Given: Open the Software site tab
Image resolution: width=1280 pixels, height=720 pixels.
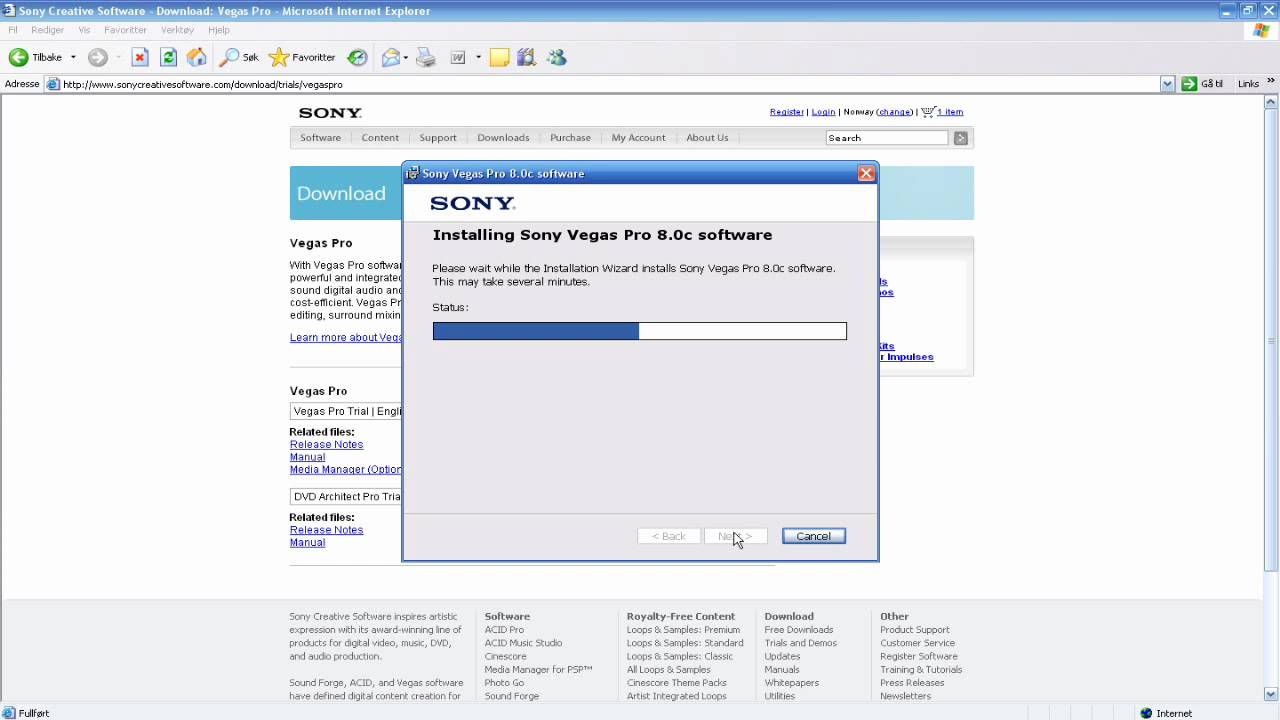Looking at the screenshot, I should coord(320,138).
